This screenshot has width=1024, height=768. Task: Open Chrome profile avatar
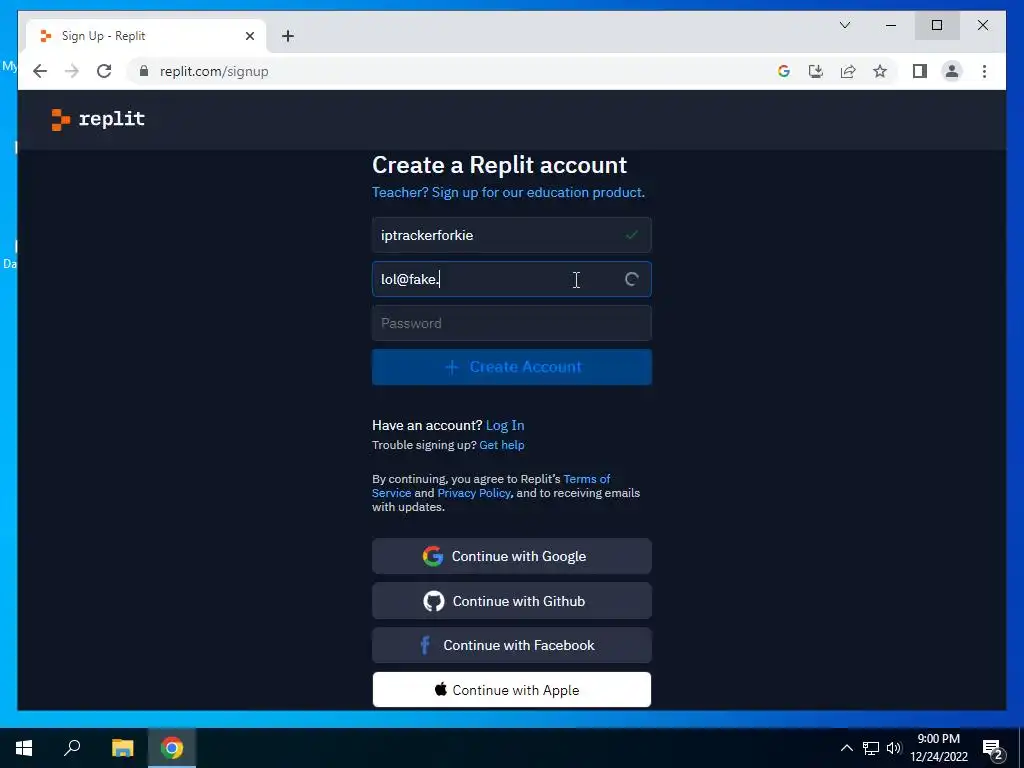pyautogui.click(x=952, y=71)
